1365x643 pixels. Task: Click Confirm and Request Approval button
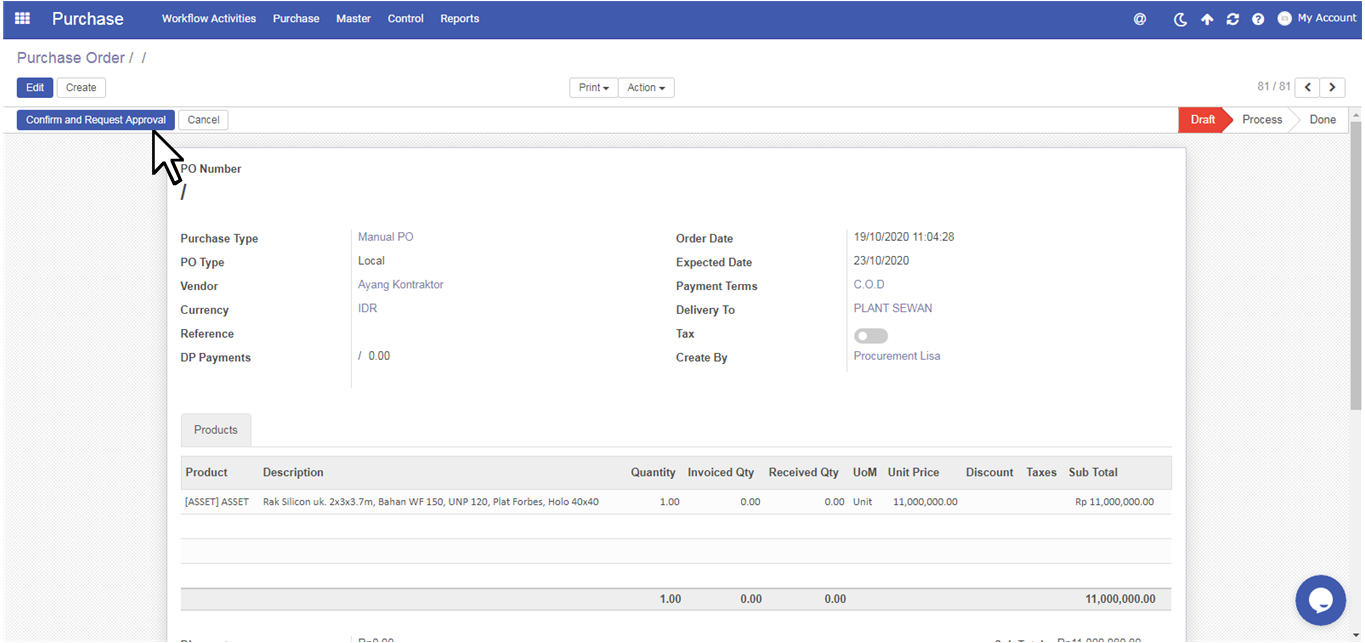[96, 120]
